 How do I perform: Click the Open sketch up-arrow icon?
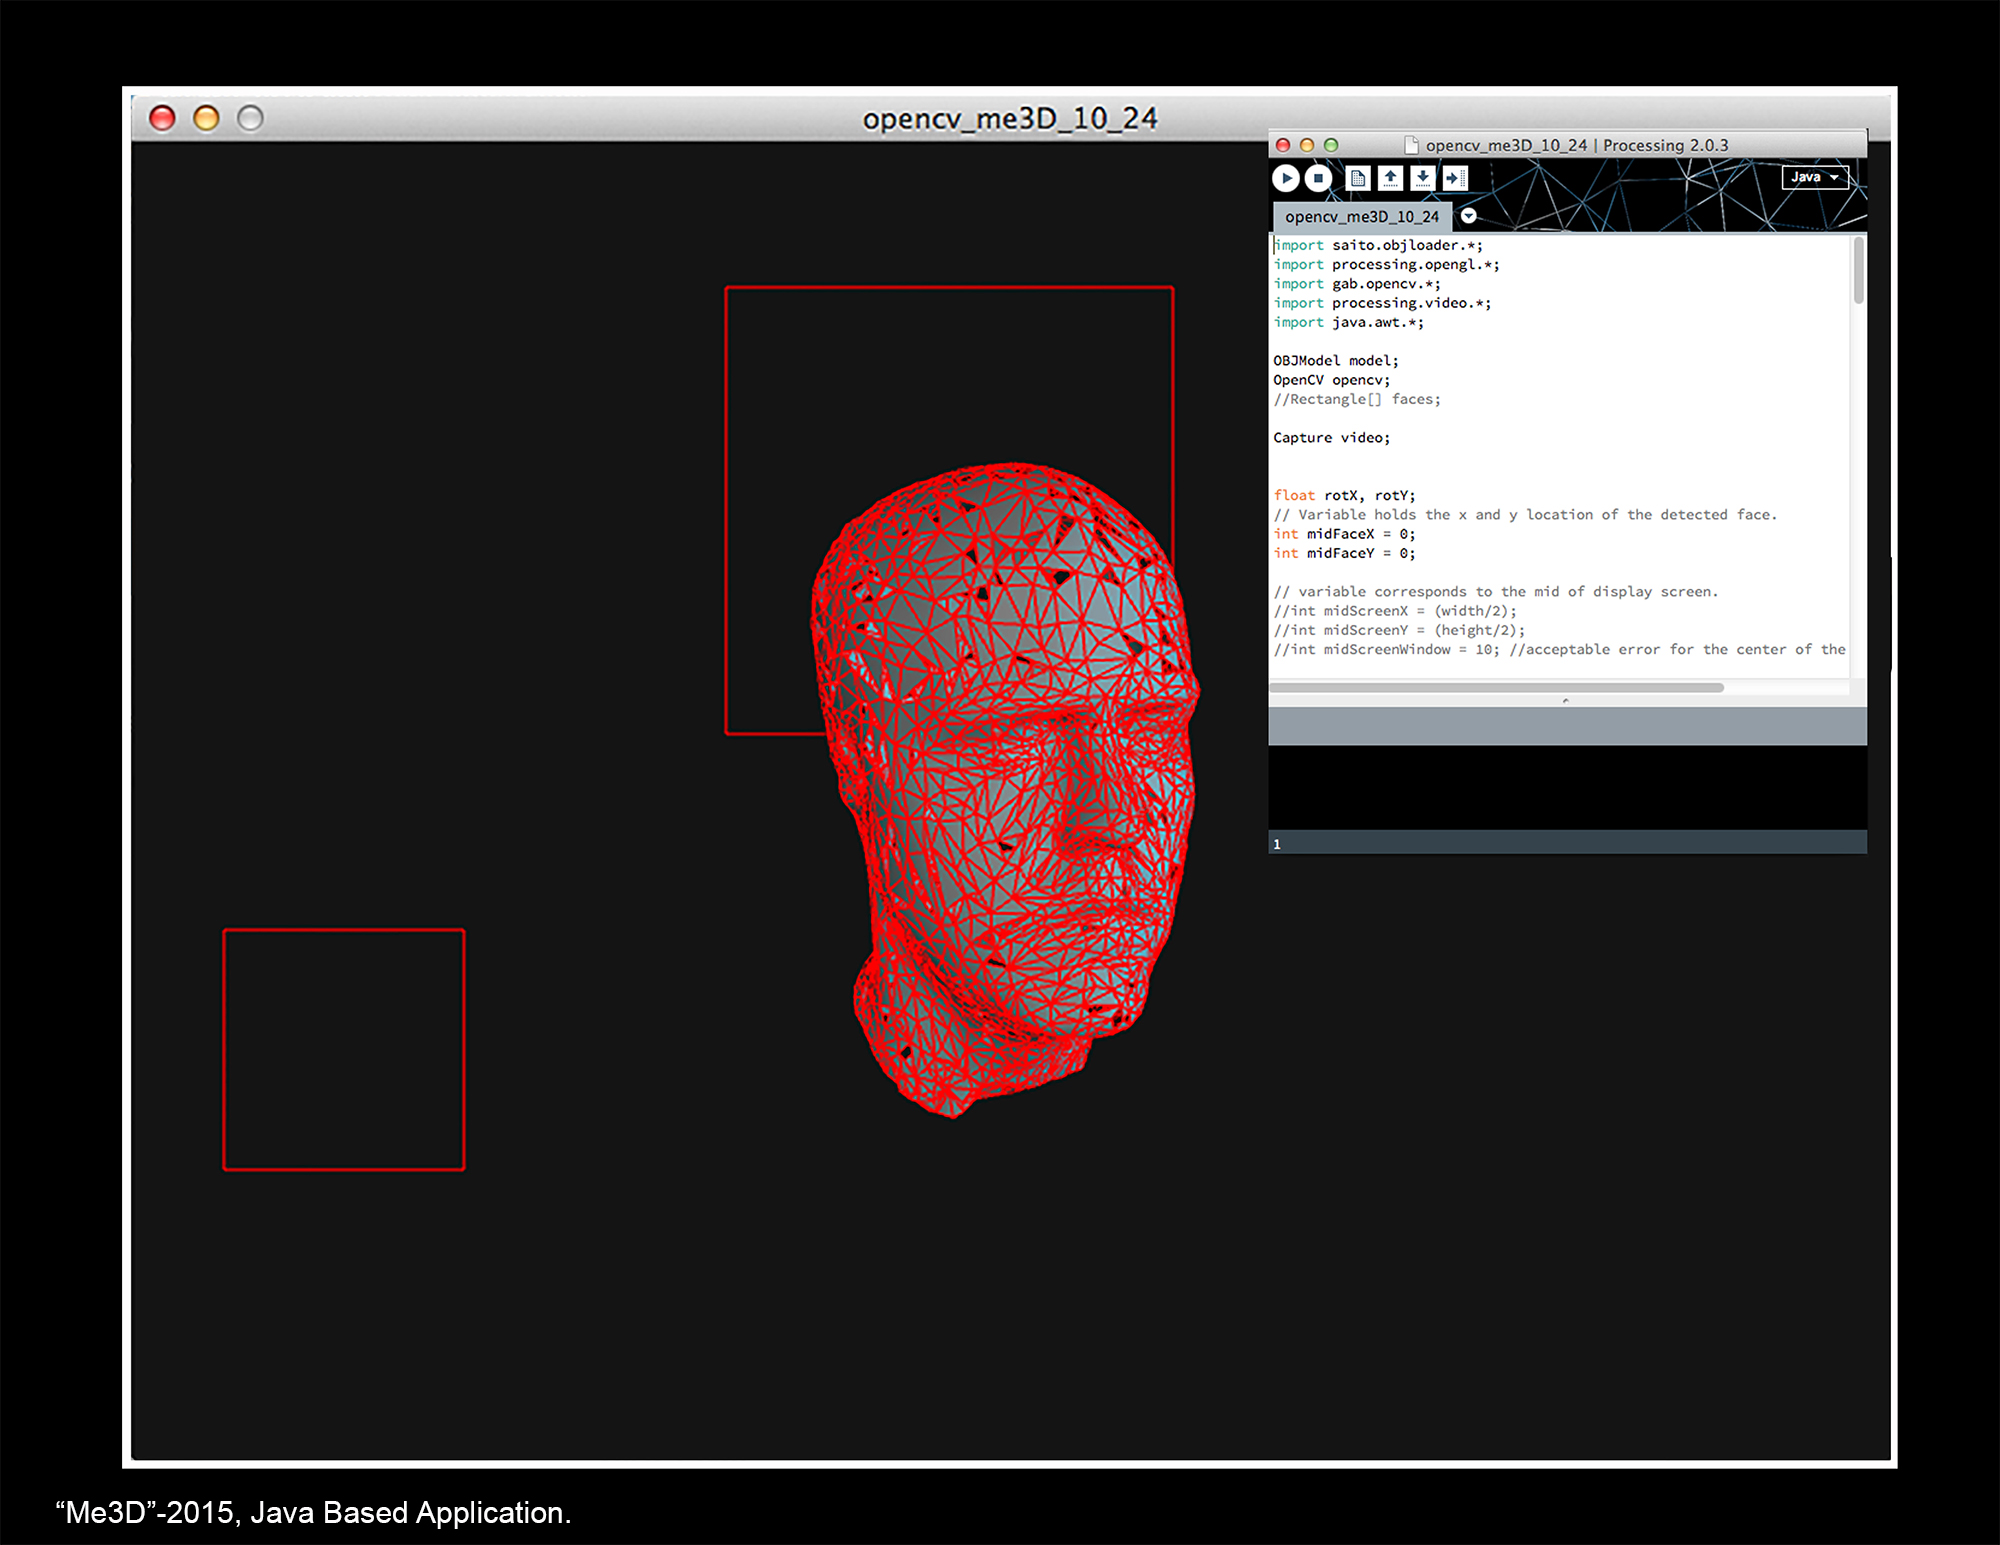1390,178
